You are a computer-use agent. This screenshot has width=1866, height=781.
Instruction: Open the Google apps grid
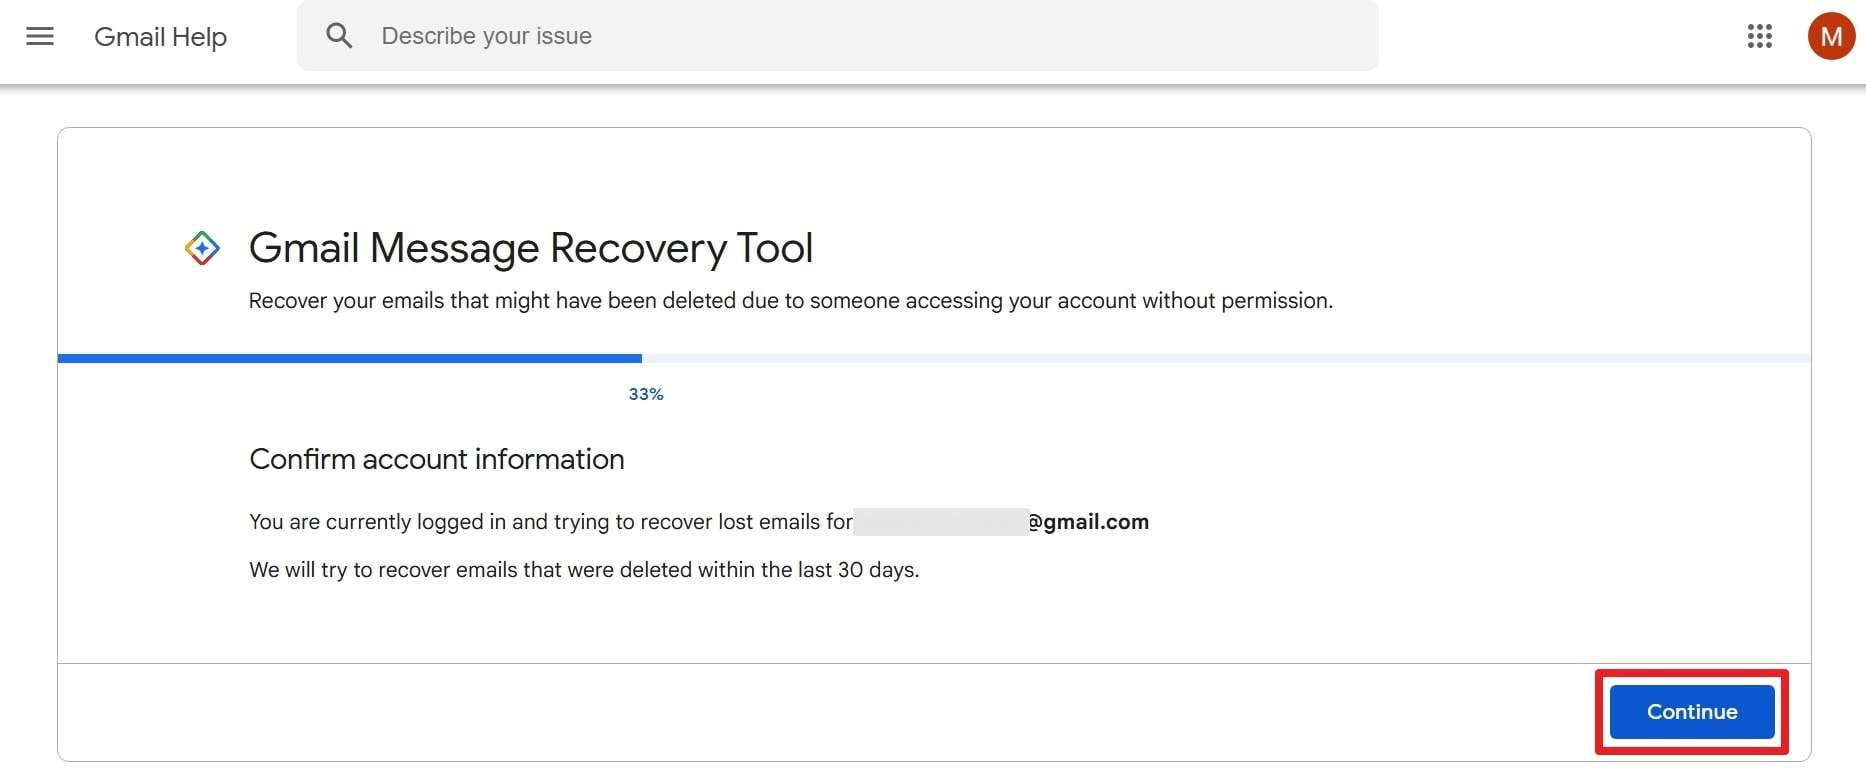1759,37
